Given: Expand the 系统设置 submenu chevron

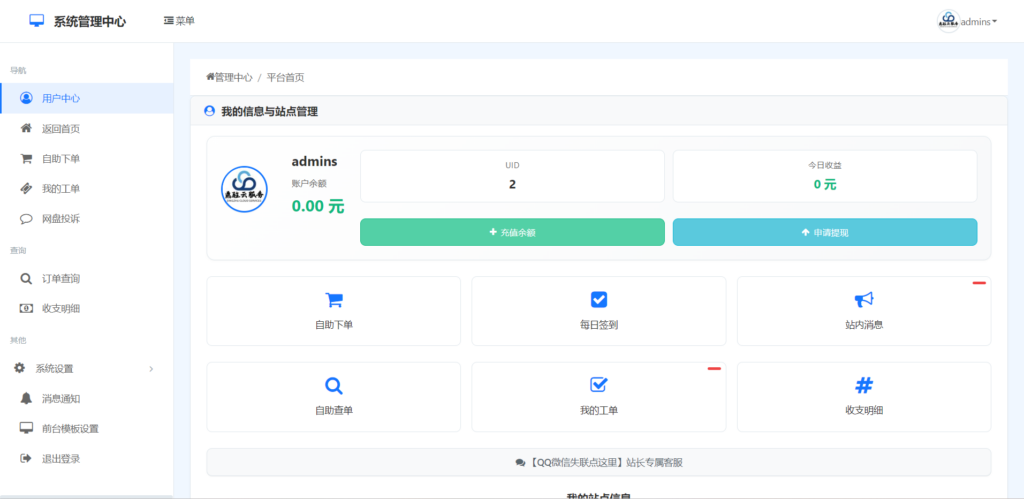Looking at the screenshot, I should [151, 369].
